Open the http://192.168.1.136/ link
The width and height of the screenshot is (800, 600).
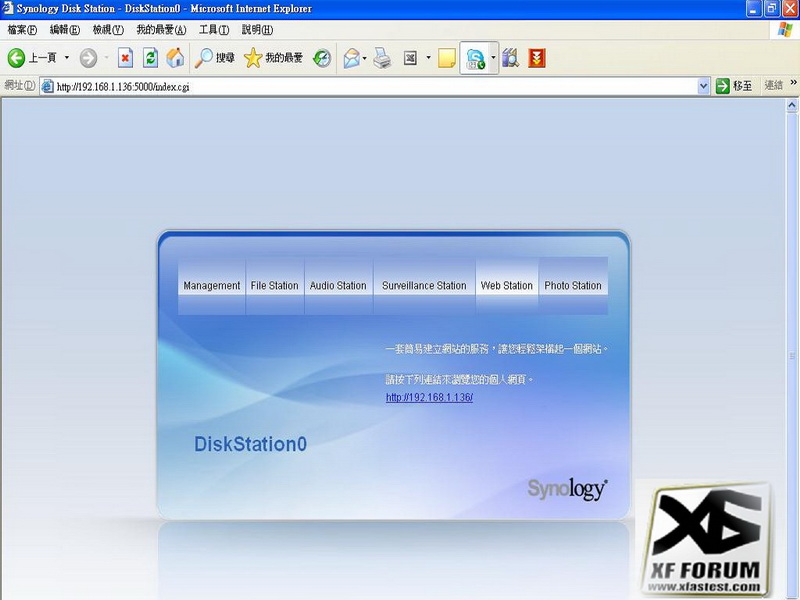[429, 397]
